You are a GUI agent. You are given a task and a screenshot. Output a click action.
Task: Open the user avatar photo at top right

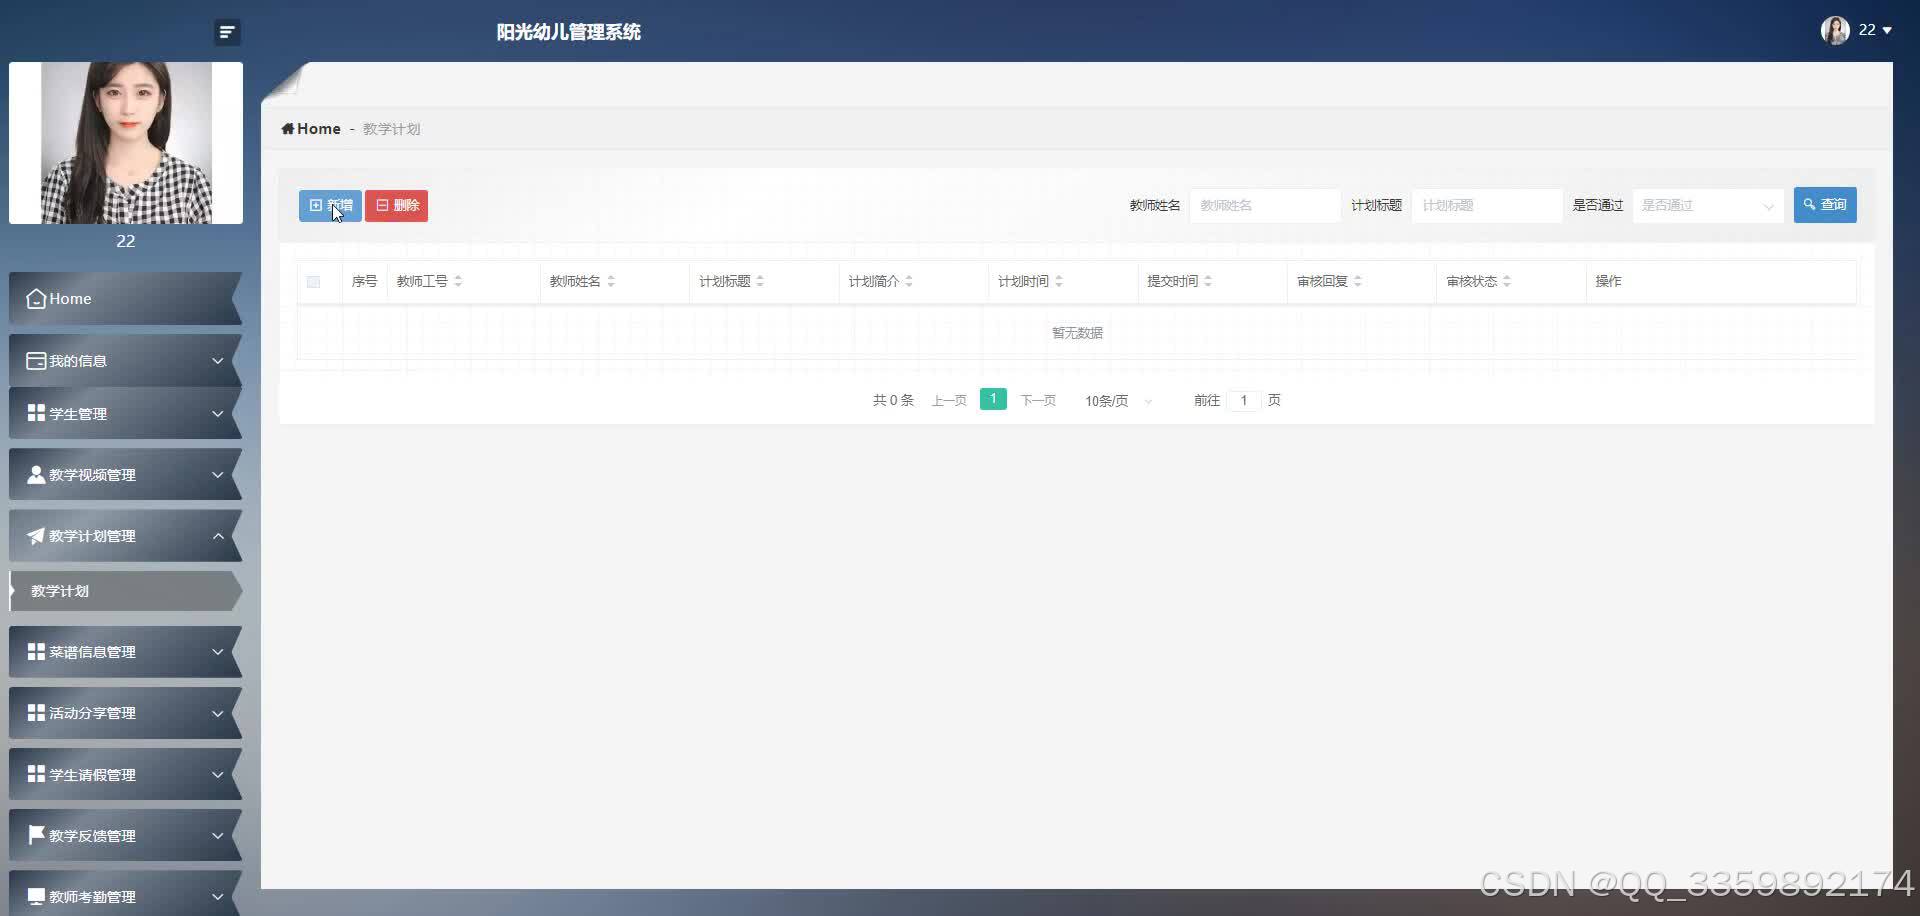click(x=1836, y=30)
